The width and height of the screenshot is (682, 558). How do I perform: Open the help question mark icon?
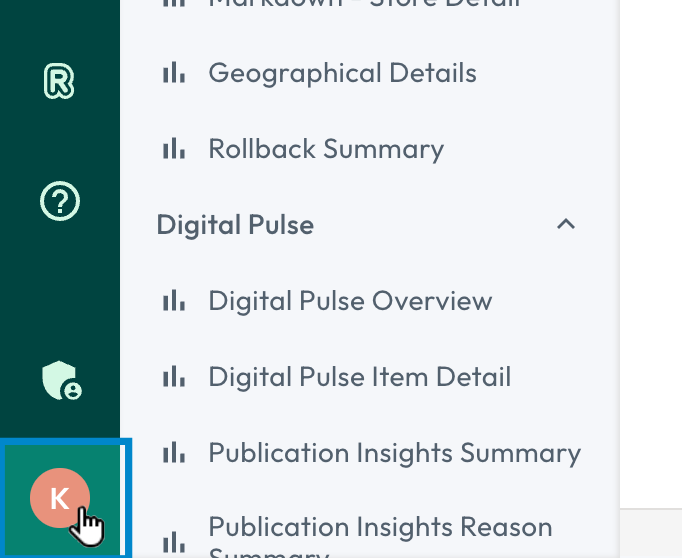click(60, 201)
